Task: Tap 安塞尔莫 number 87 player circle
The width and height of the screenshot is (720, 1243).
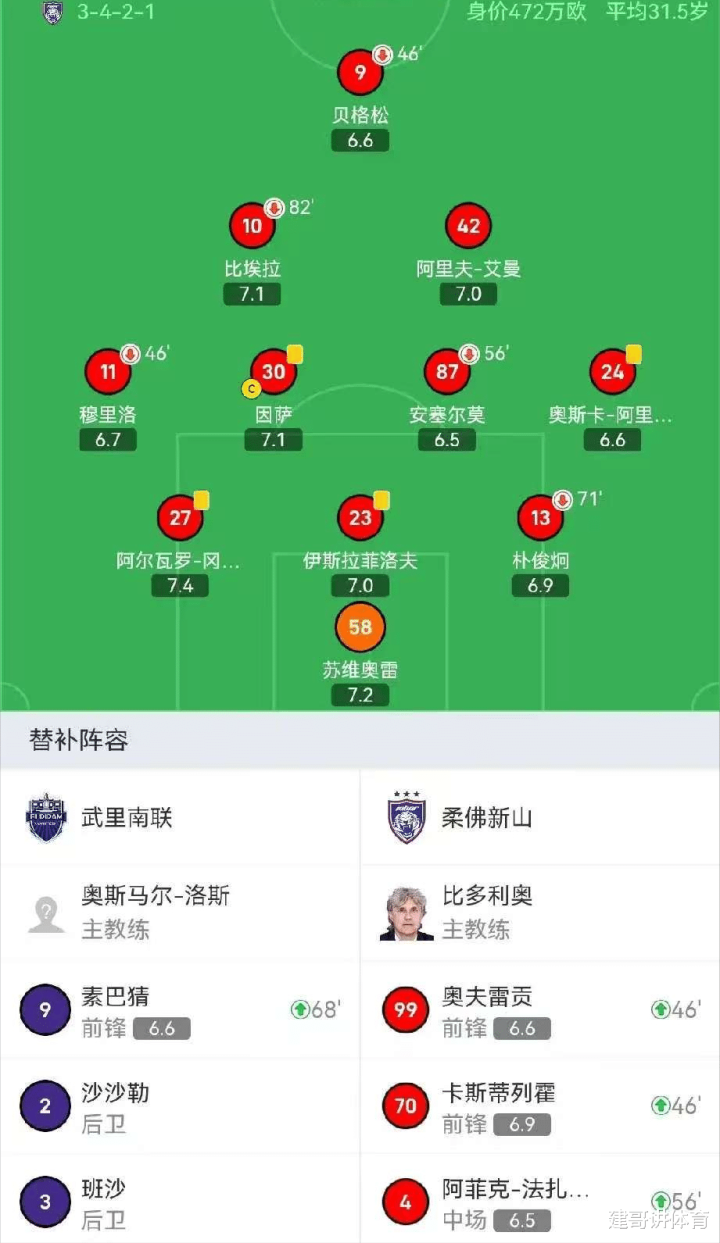Action: pos(447,372)
